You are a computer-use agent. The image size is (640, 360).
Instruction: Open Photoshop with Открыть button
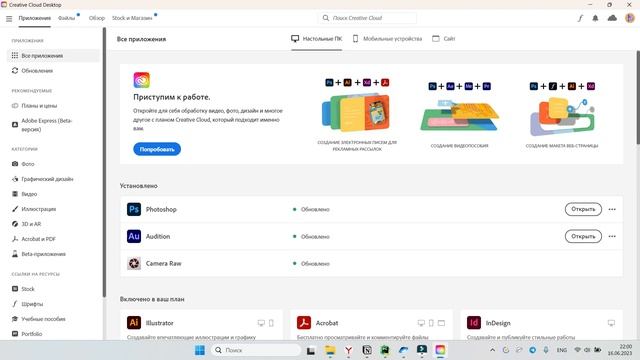pos(583,209)
